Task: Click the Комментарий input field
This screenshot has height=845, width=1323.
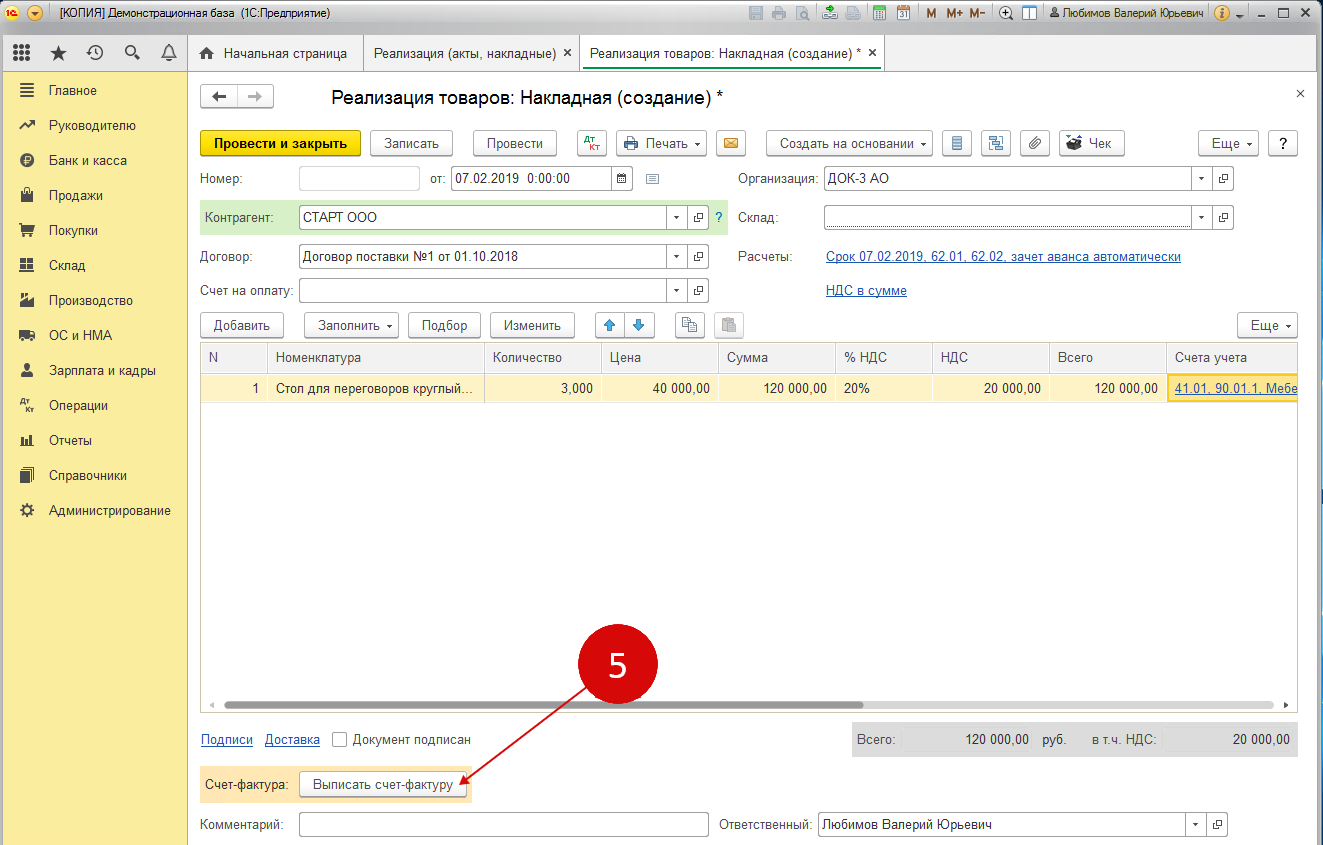Action: (x=503, y=825)
